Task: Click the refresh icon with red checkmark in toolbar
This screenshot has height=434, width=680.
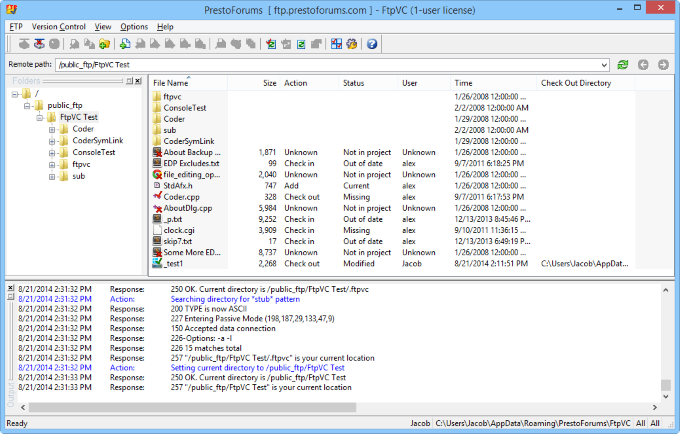Action: click(271, 44)
